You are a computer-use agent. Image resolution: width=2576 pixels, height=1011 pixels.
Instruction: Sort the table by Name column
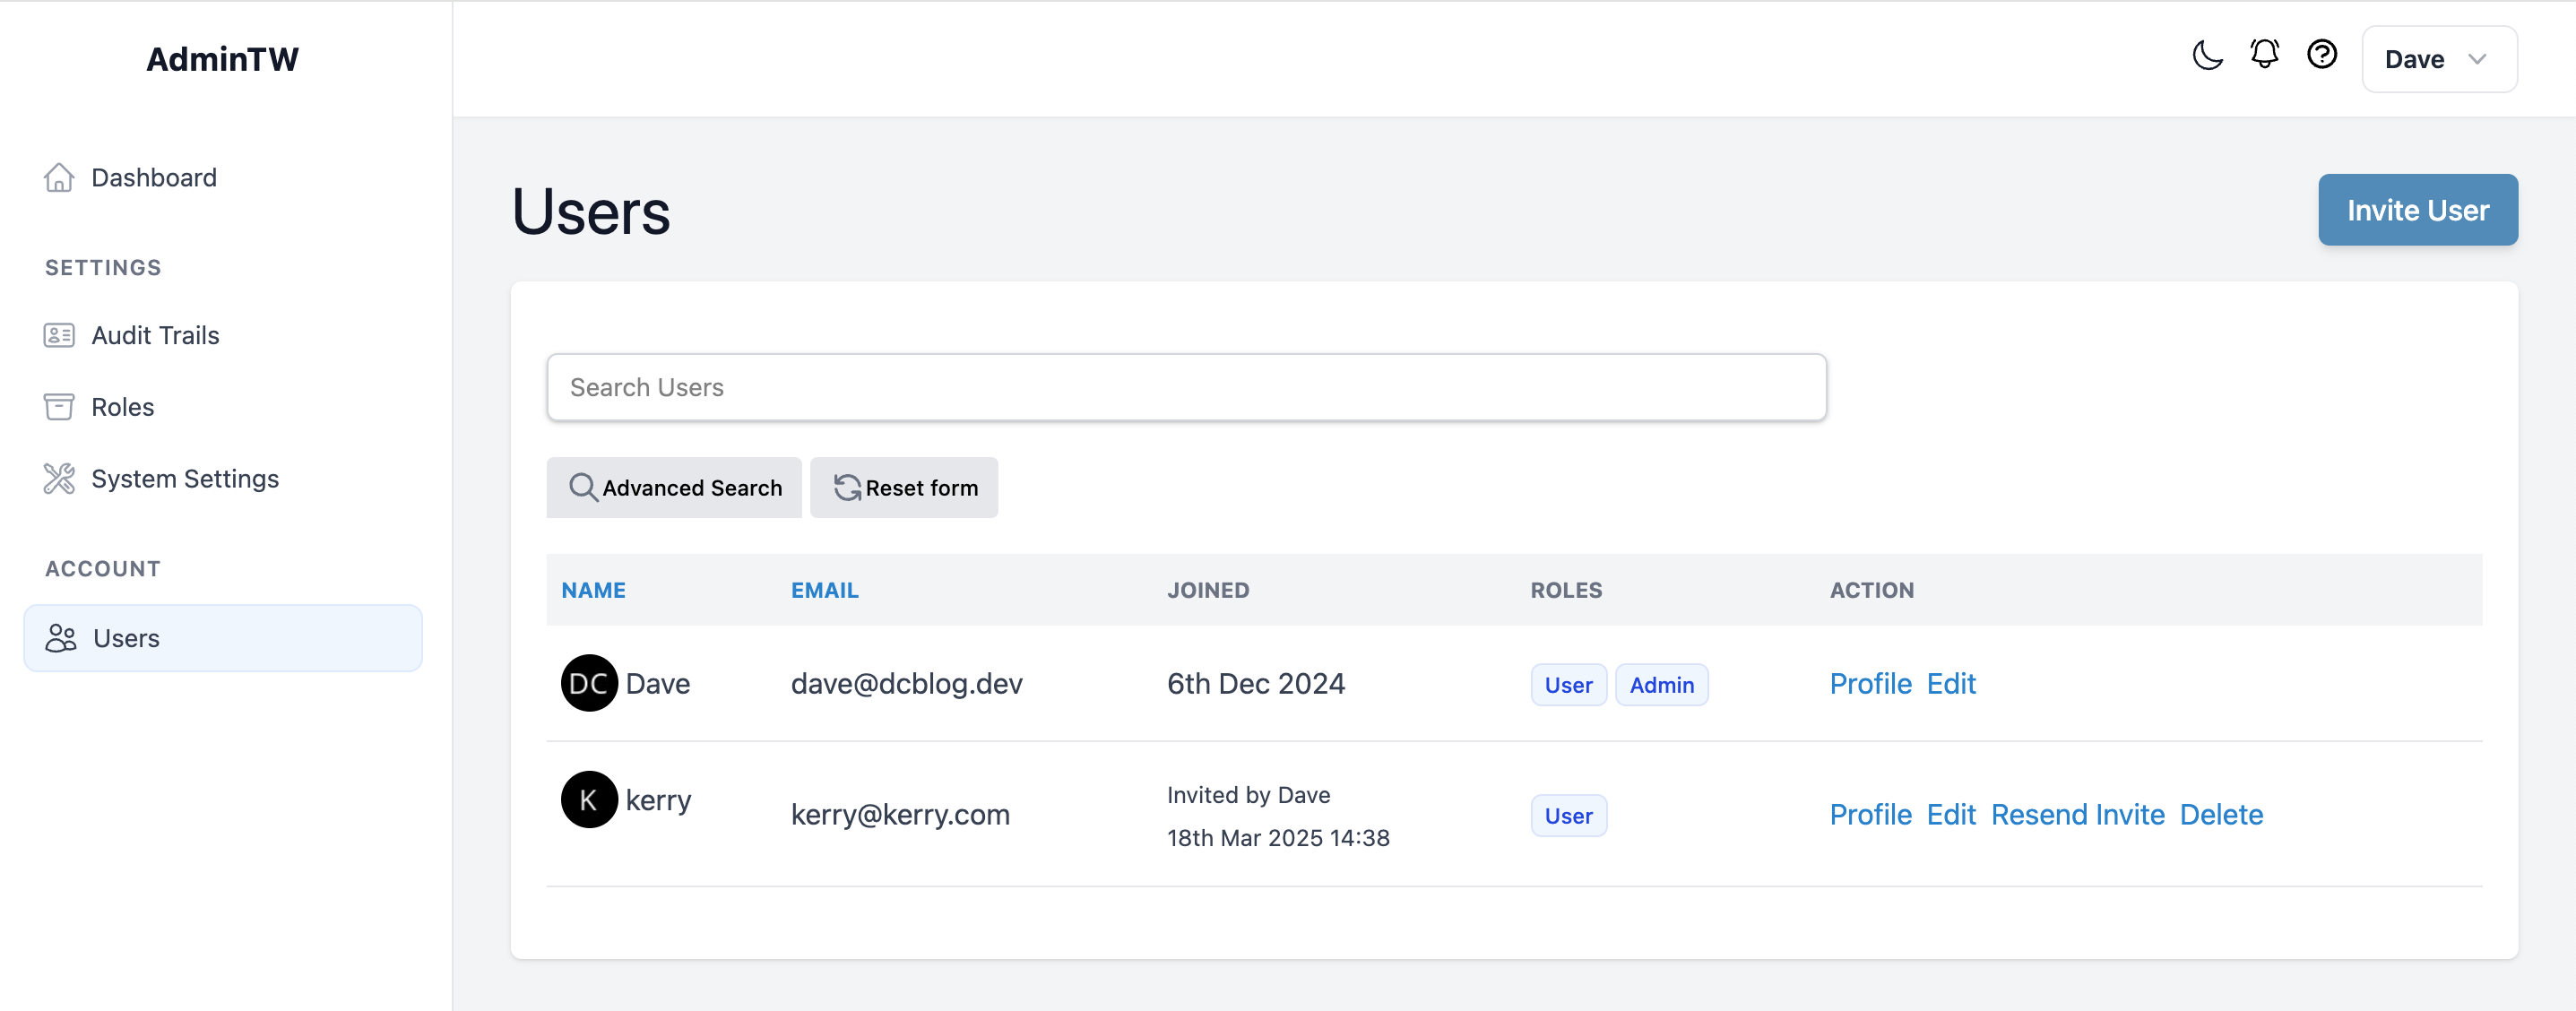(x=593, y=590)
